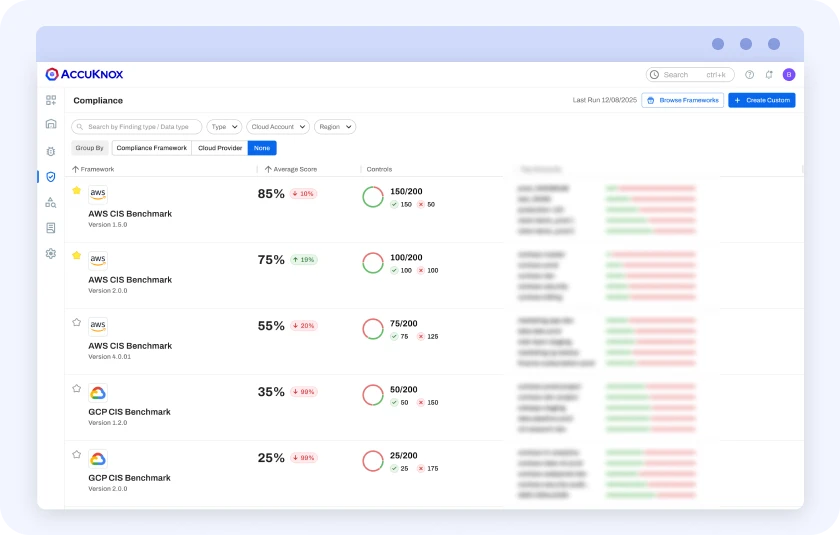Screen dimensions: 840x535
Task: Click the 35% average score
Action: [271, 392]
